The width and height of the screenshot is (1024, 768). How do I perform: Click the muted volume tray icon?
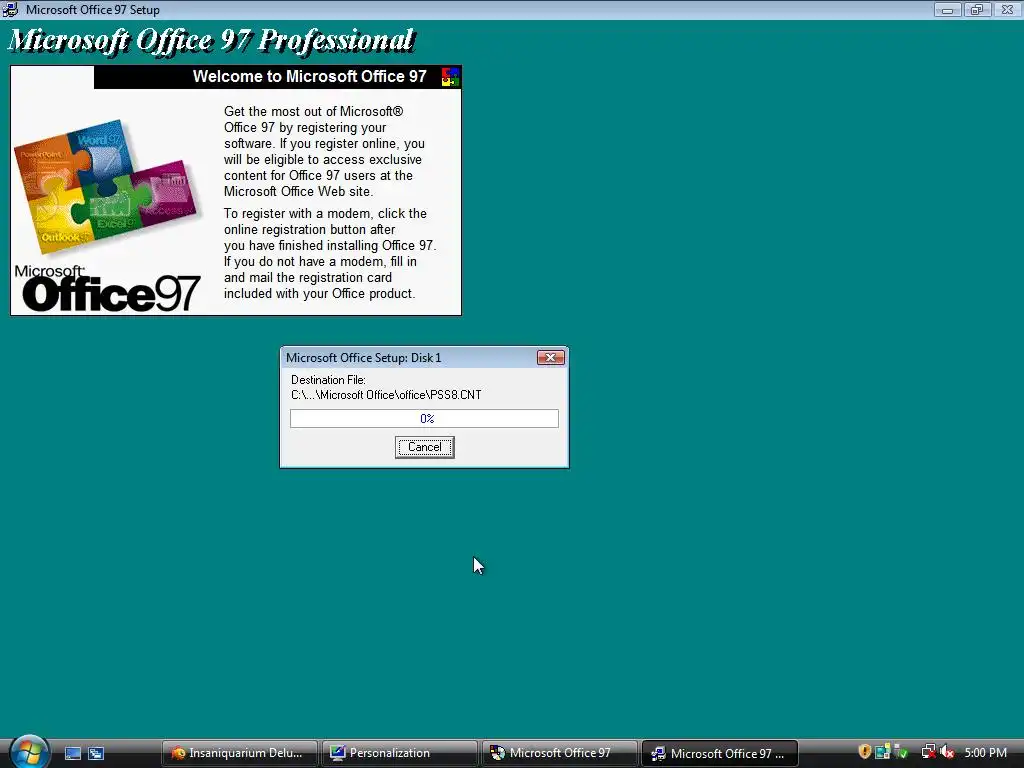pyautogui.click(x=948, y=752)
